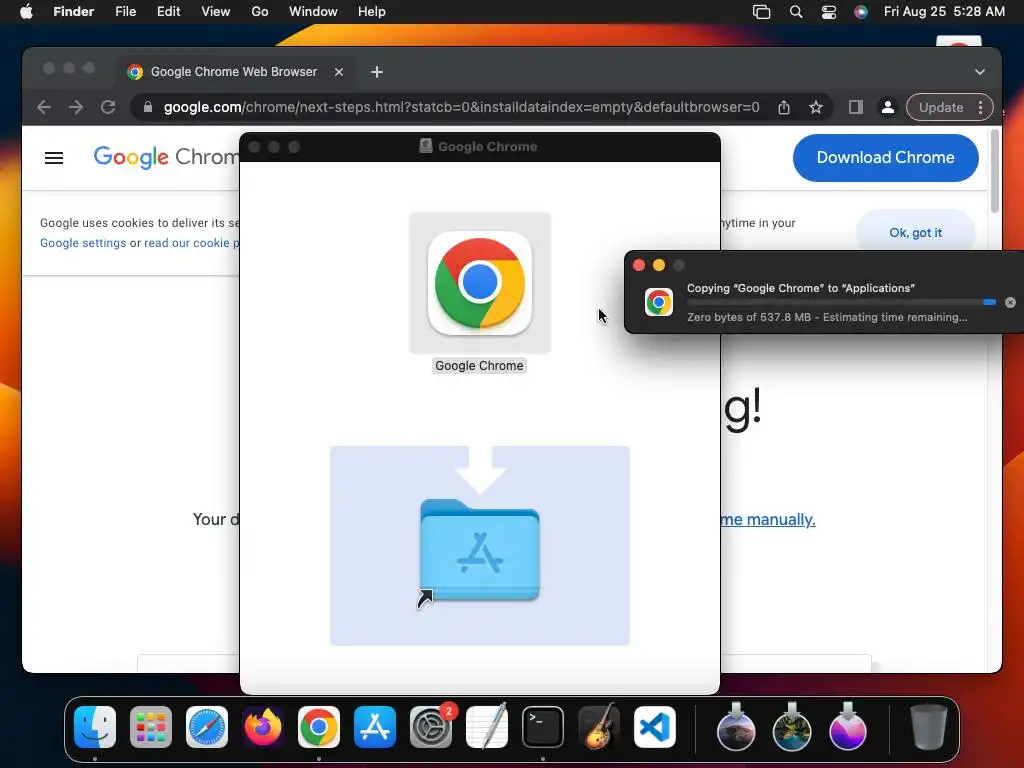
Task: Click the Google Chrome logo on the page
Action: click(x=166, y=157)
